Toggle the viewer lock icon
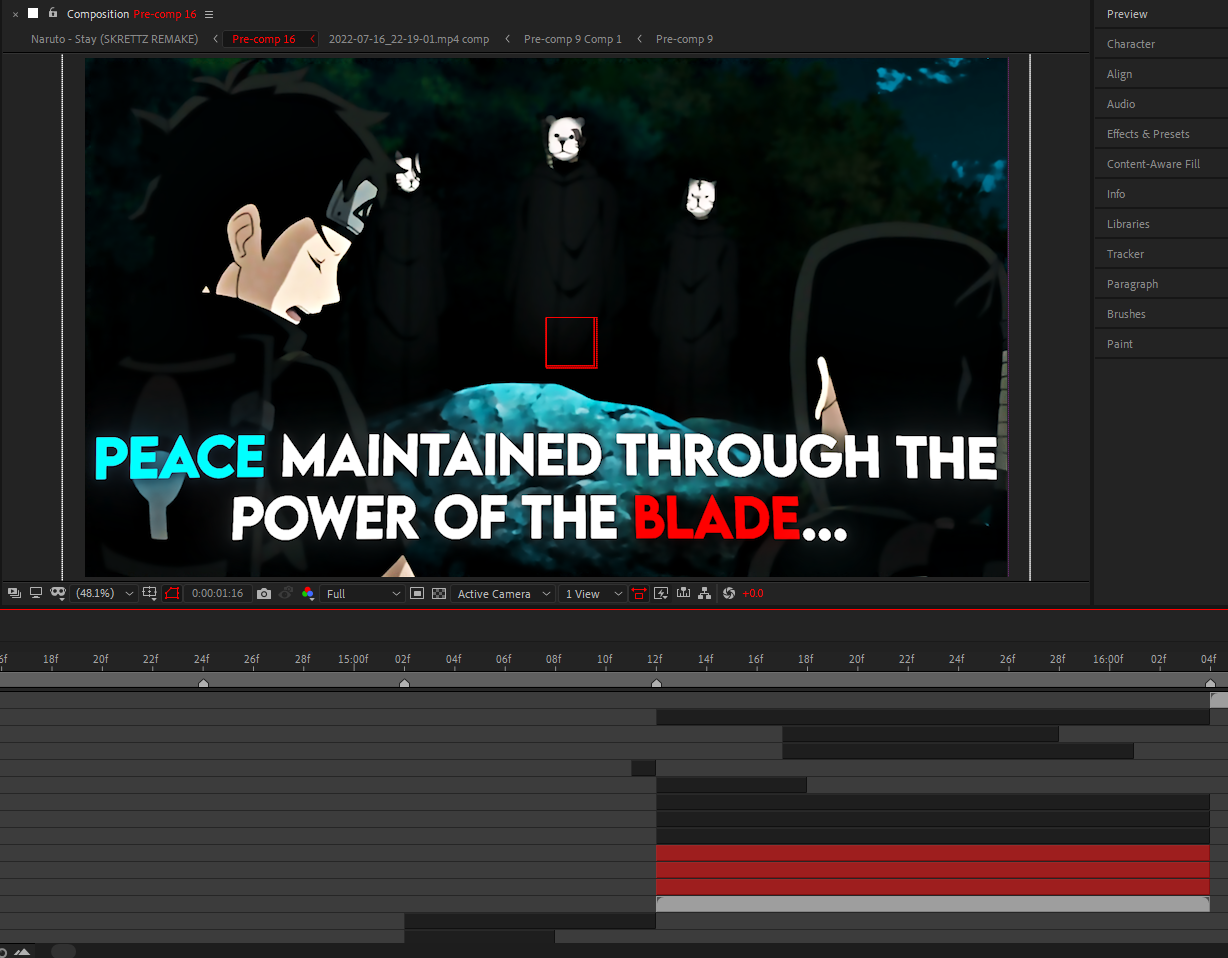Image resolution: width=1228 pixels, height=958 pixels. pos(53,13)
